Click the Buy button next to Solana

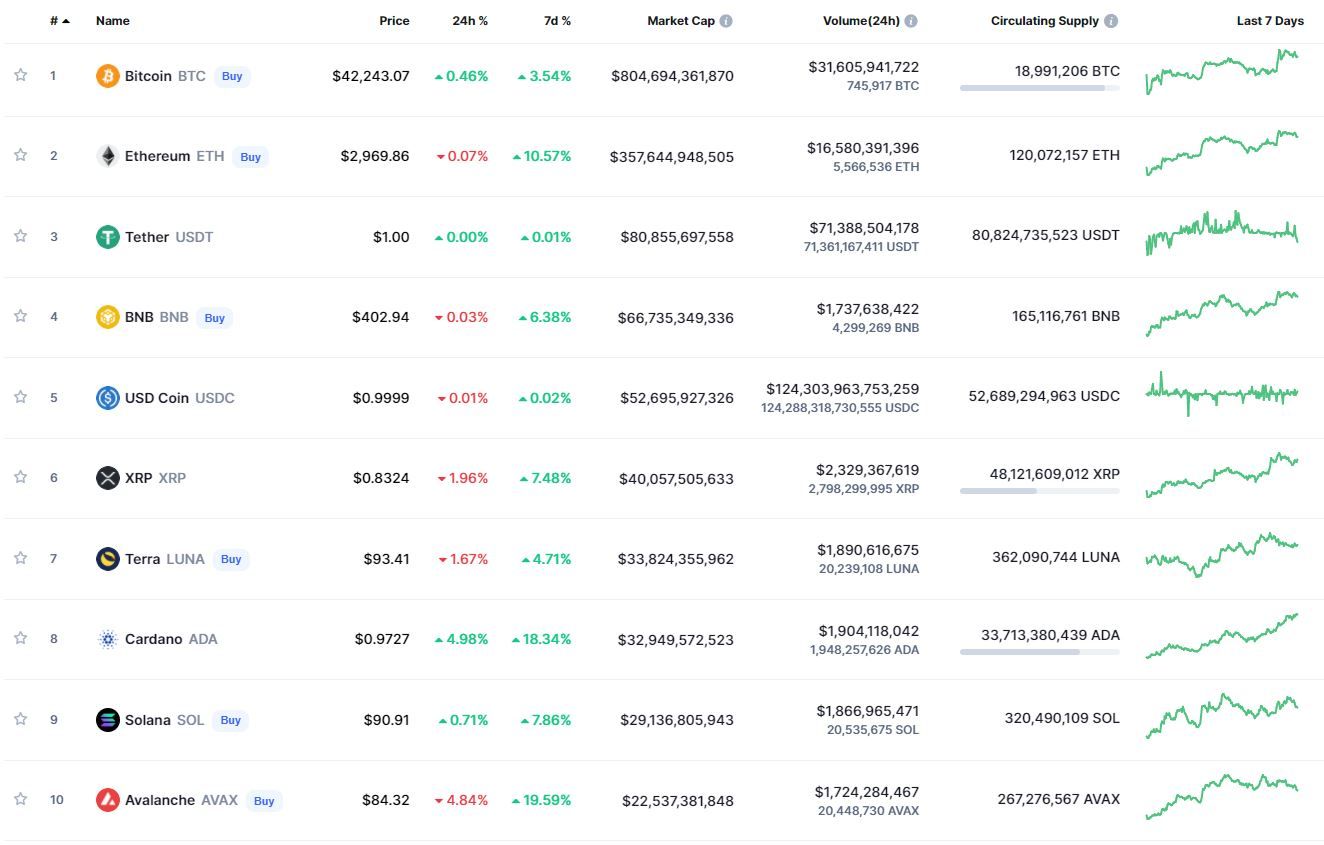click(230, 720)
